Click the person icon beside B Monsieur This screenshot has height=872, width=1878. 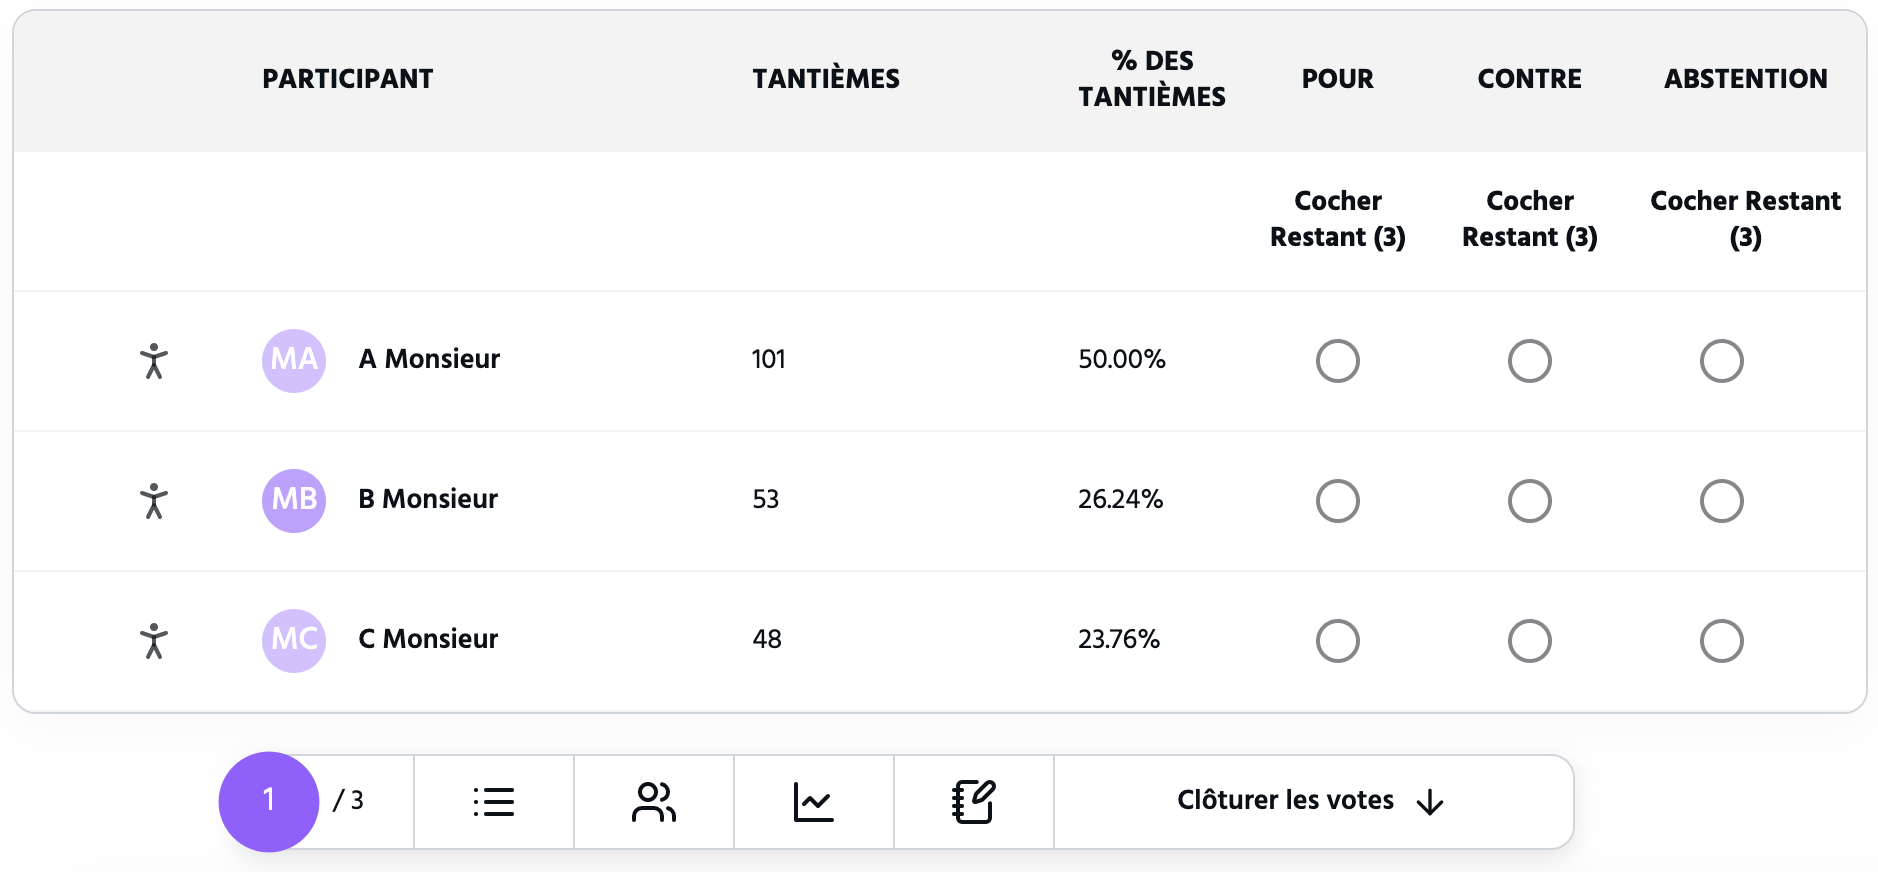click(x=154, y=501)
